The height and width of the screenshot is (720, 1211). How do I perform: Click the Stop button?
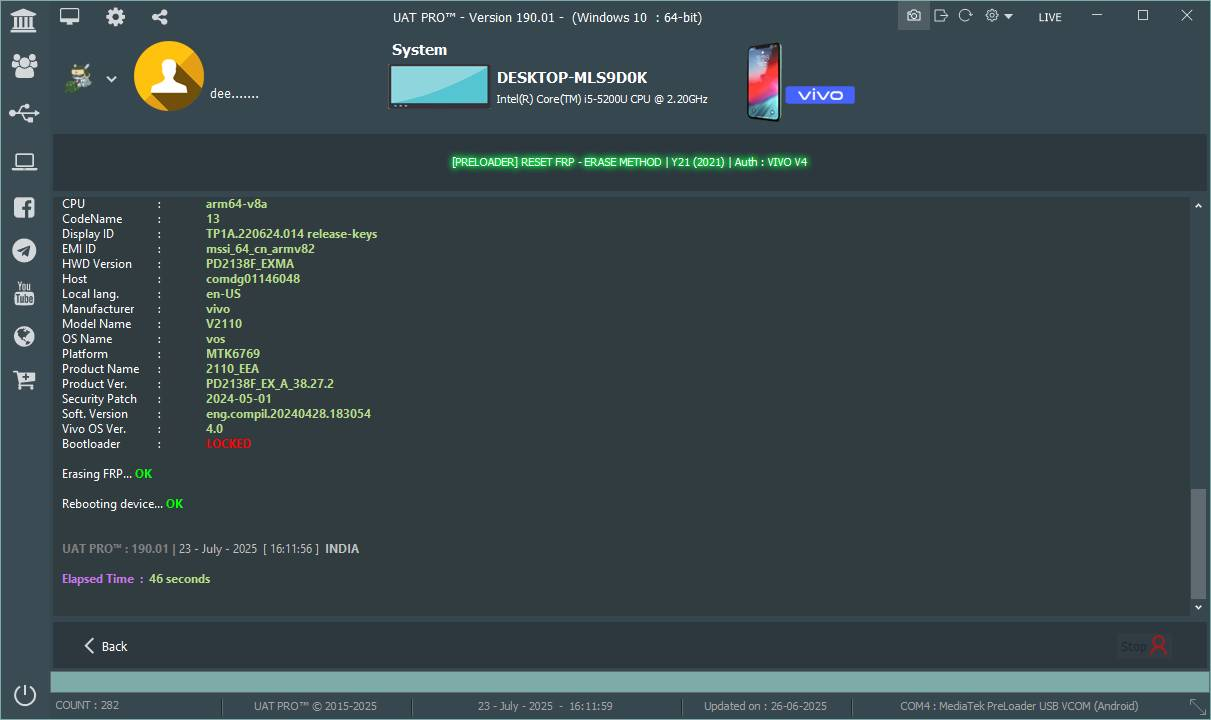[x=1143, y=646]
